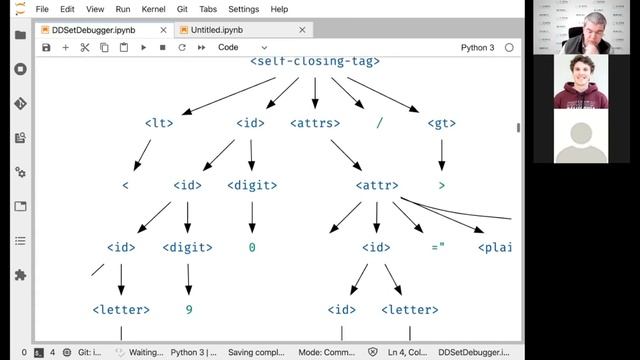Click the kernel status circle indicator

[509, 47]
